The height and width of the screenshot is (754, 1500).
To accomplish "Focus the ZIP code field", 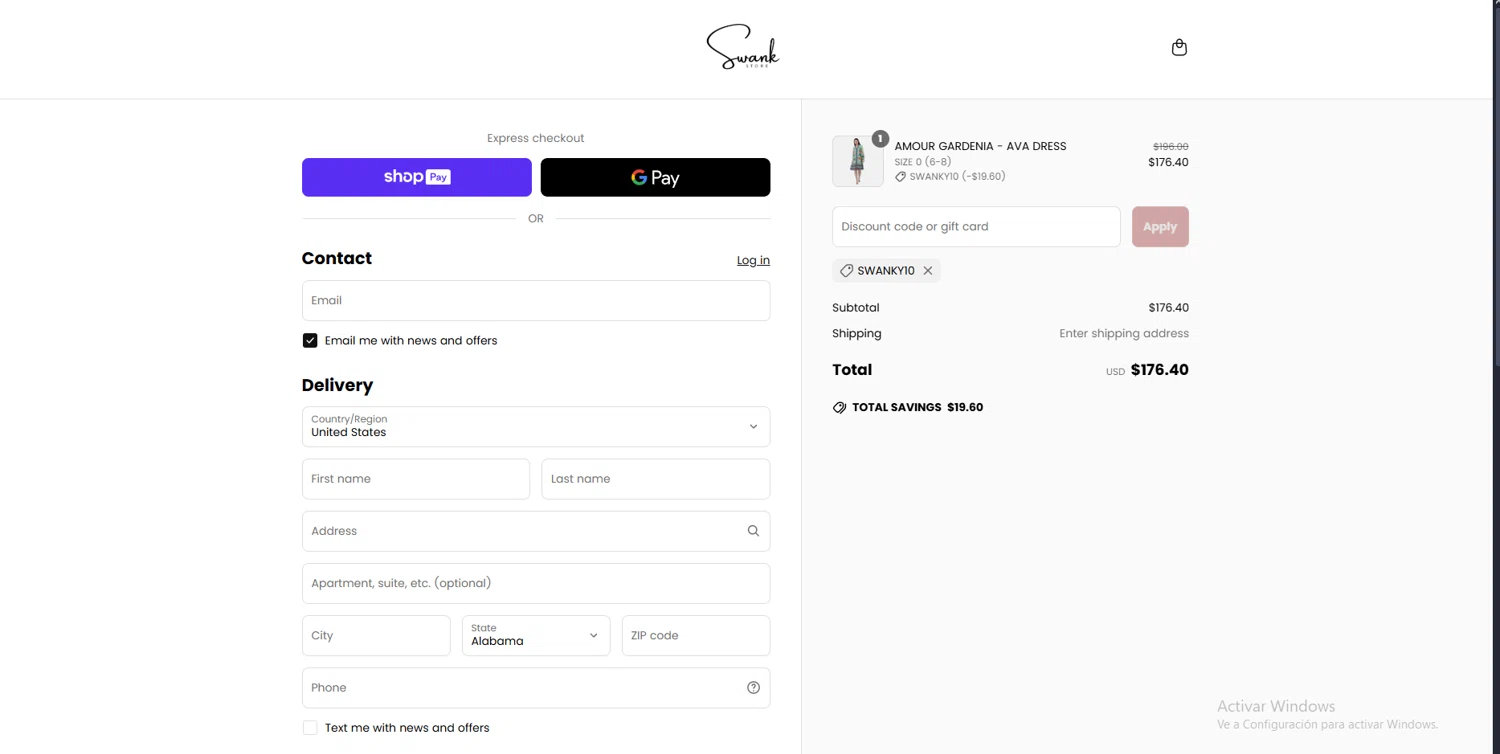I will click(696, 636).
